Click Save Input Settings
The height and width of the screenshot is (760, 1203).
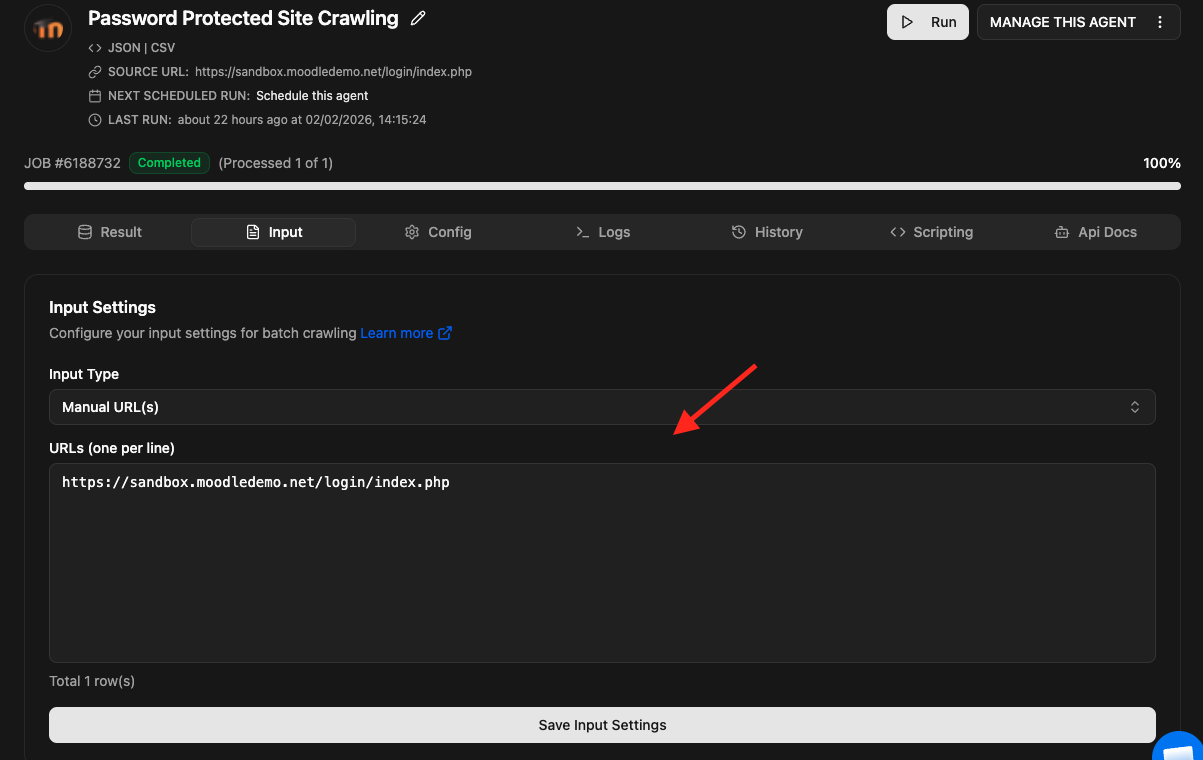(601, 725)
